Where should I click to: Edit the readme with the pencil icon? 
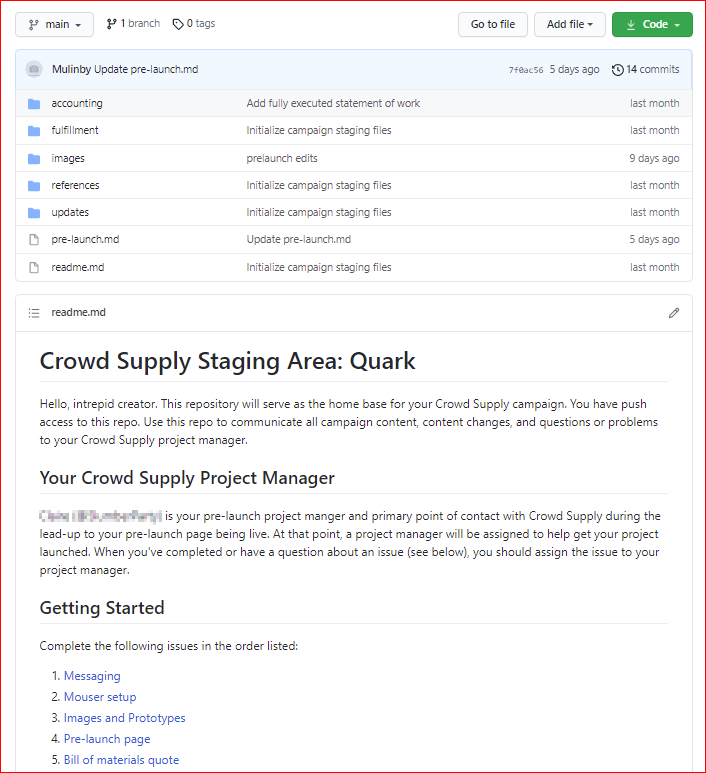673,313
